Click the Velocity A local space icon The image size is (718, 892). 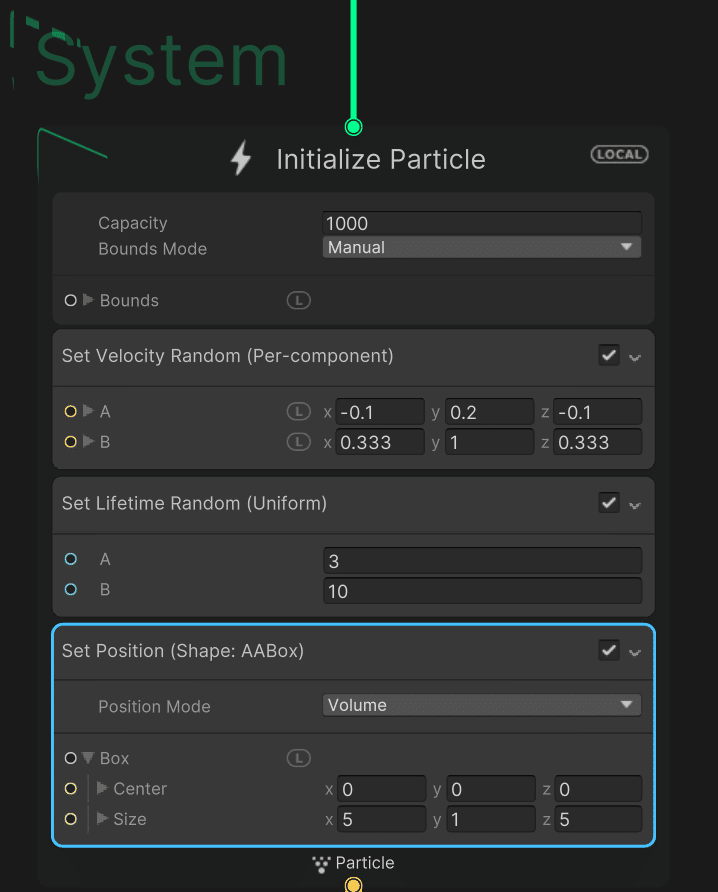point(298,411)
